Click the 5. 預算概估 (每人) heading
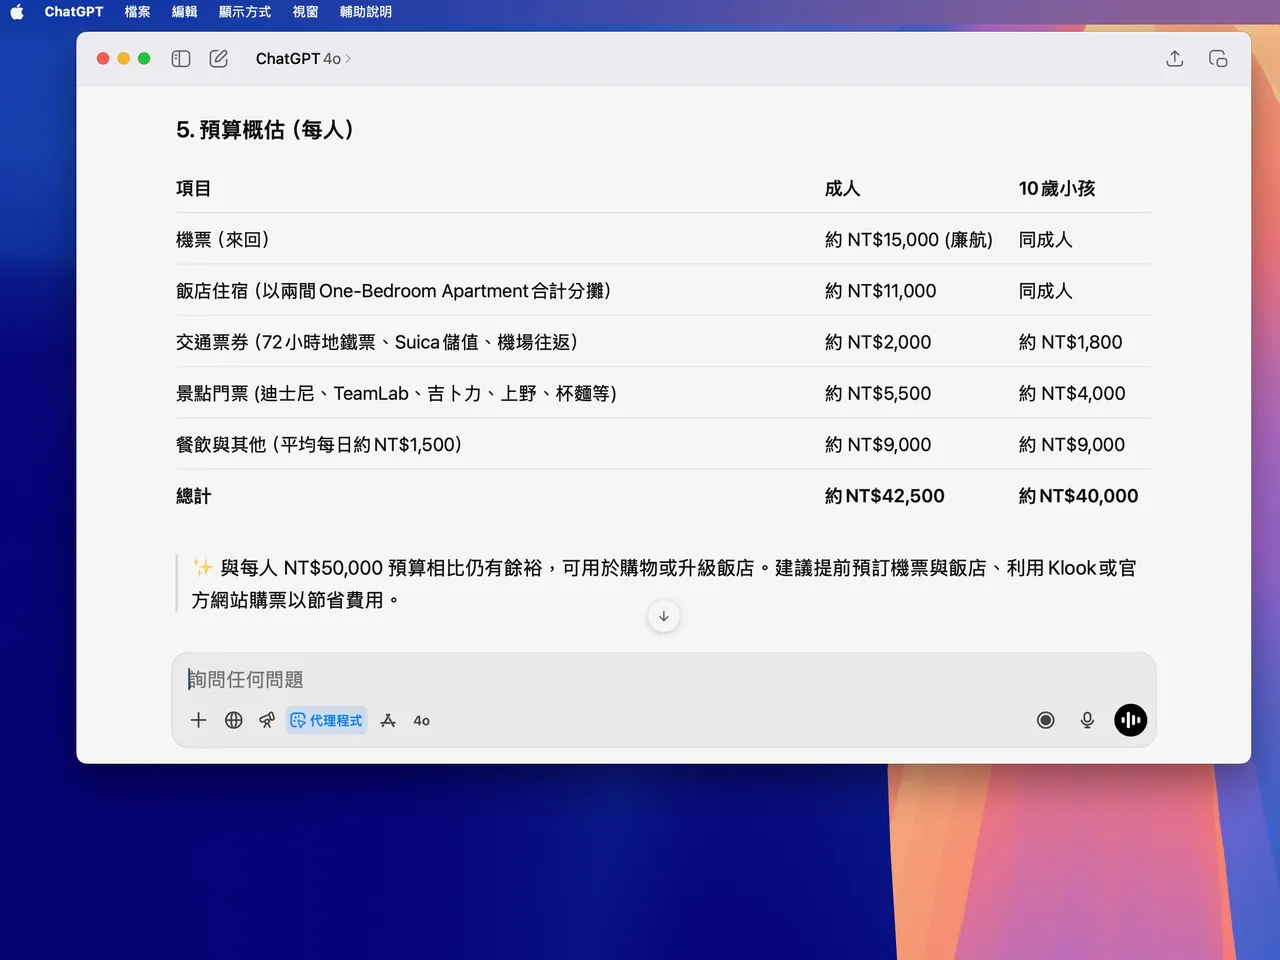The height and width of the screenshot is (960, 1280). tap(265, 130)
